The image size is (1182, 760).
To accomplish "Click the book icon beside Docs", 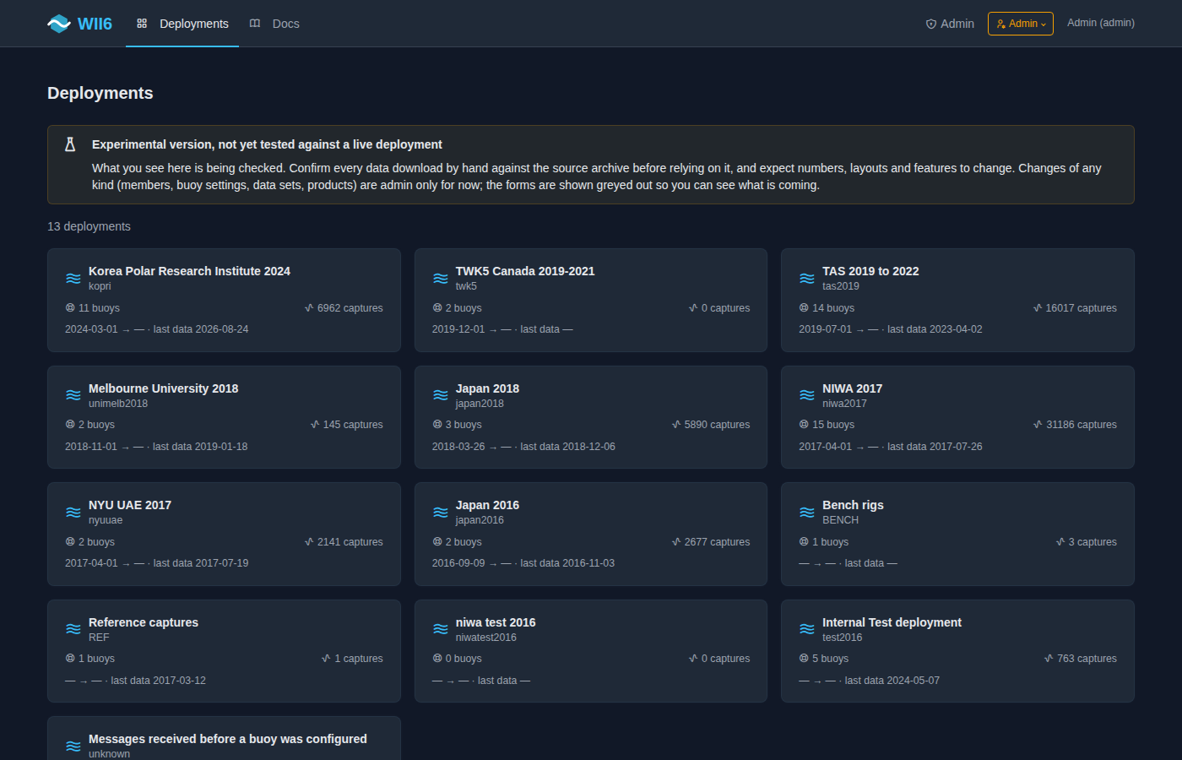I will pyautogui.click(x=255, y=23).
